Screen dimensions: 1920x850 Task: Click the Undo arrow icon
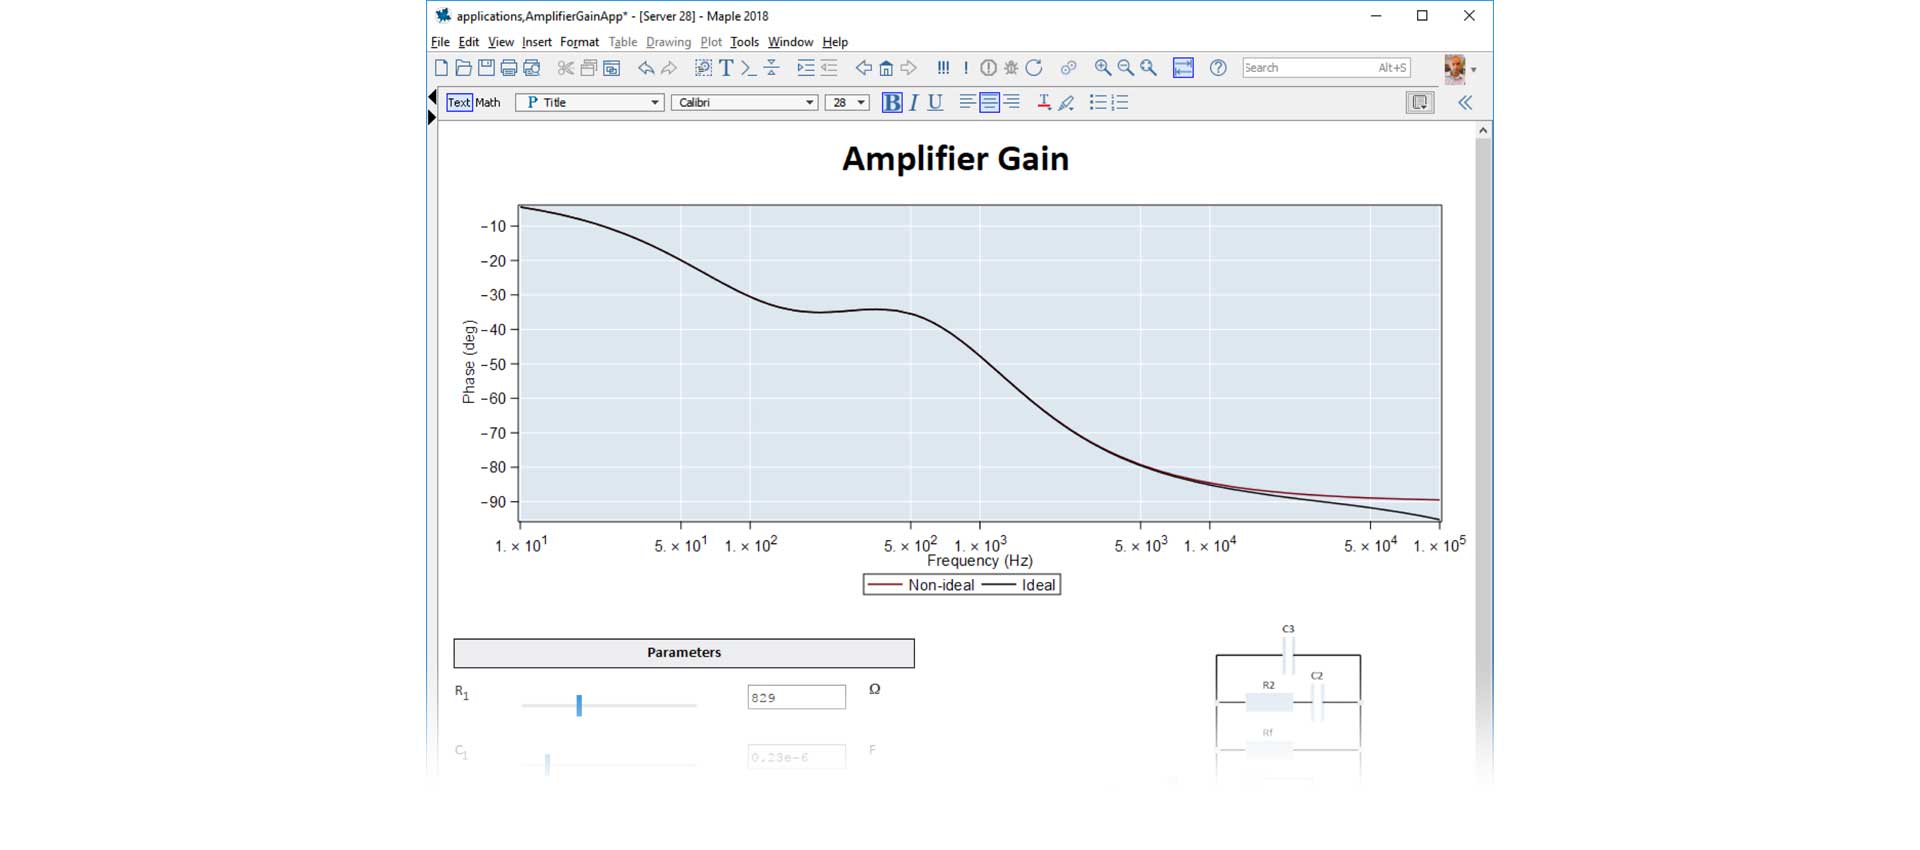click(x=646, y=68)
